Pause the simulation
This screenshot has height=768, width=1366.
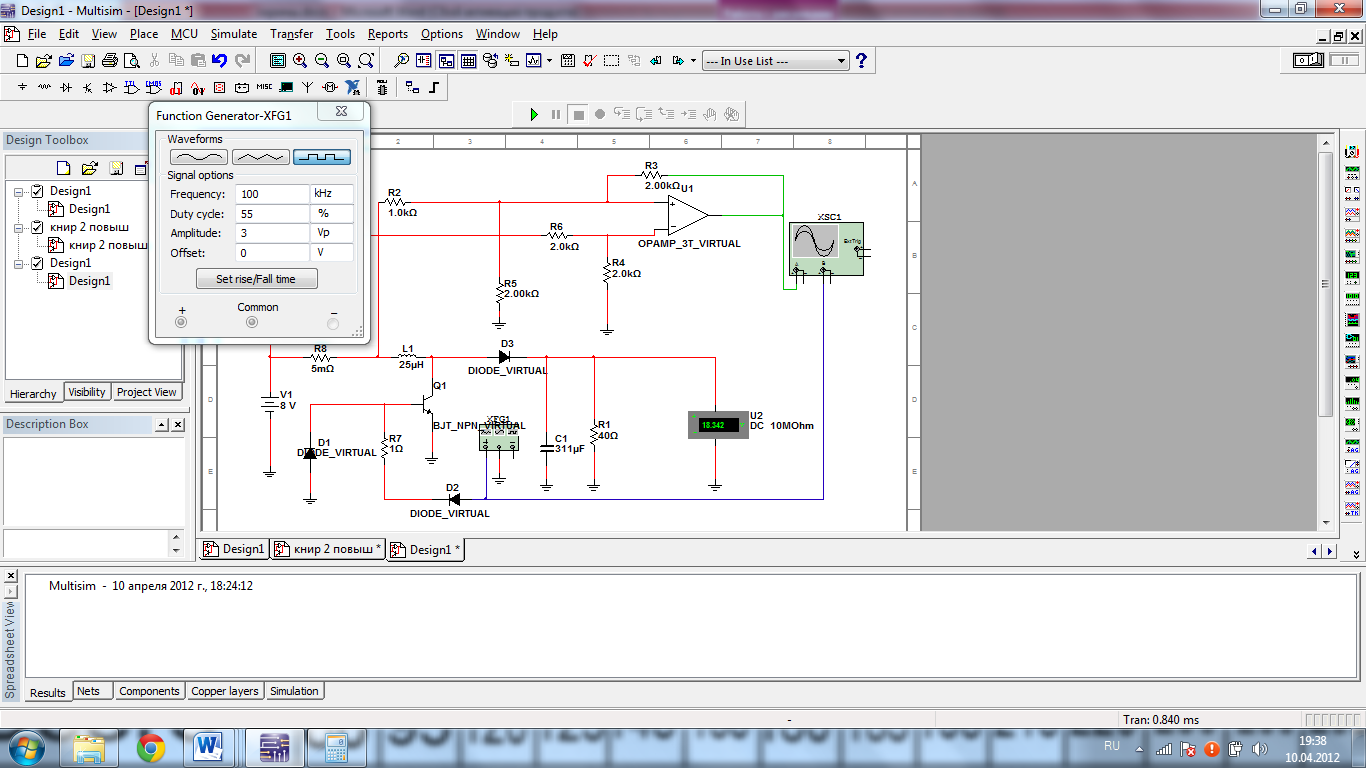tap(556, 114)
